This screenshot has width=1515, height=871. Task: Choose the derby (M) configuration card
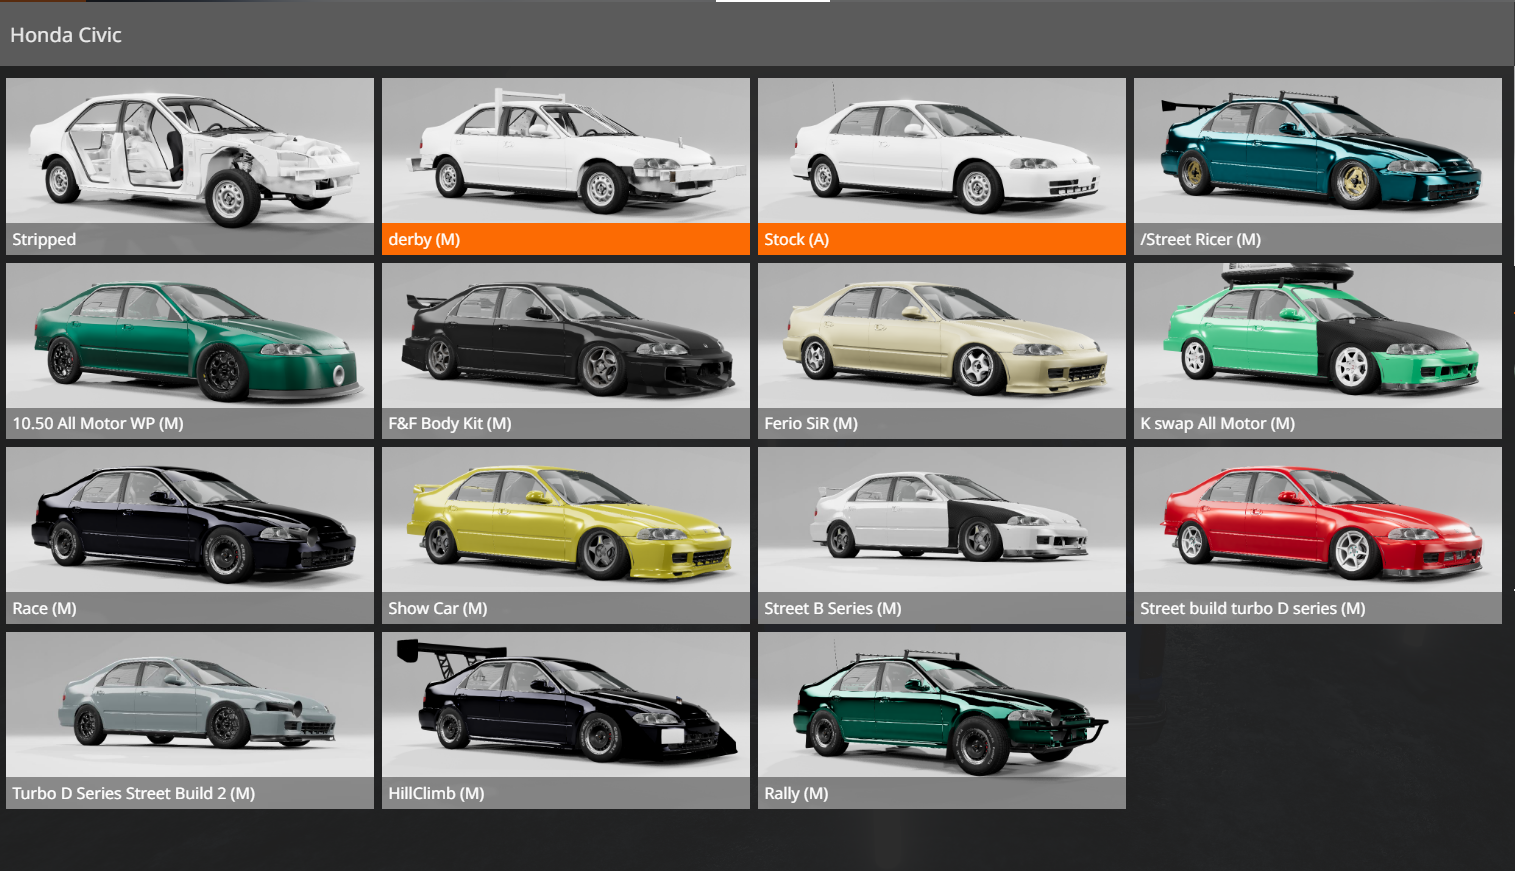pyautogui.click(x=566, y=166)
